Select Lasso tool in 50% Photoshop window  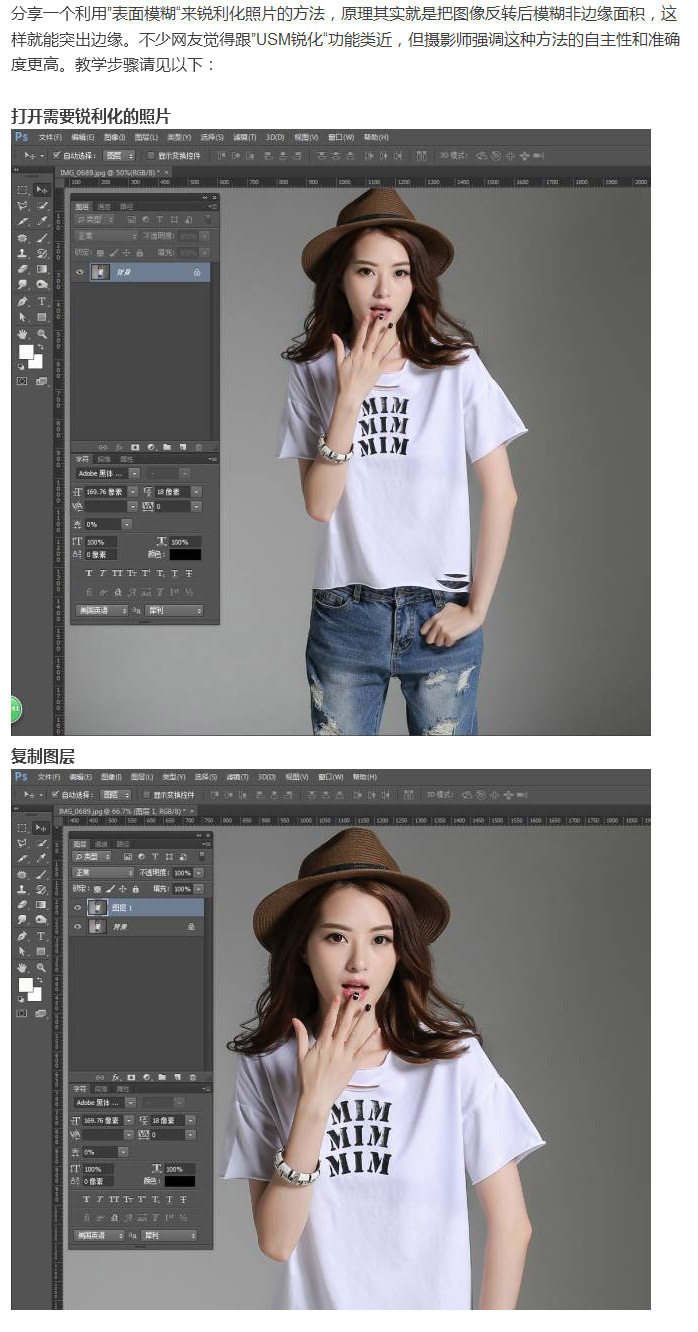(x=22, y=206)
